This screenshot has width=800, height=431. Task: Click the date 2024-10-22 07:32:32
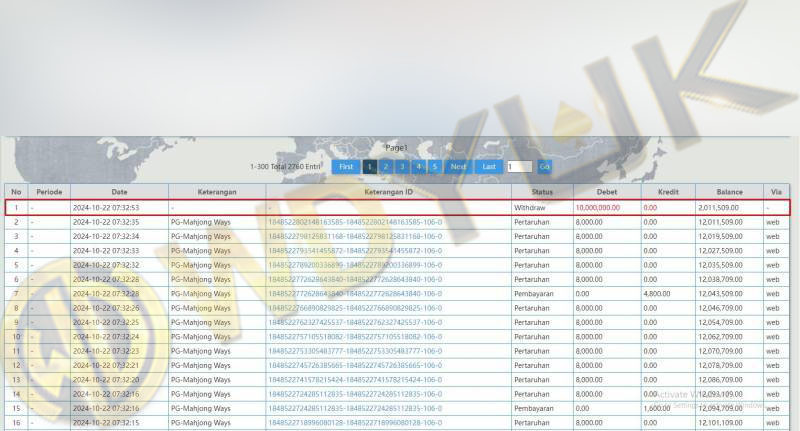click(106, 265)
